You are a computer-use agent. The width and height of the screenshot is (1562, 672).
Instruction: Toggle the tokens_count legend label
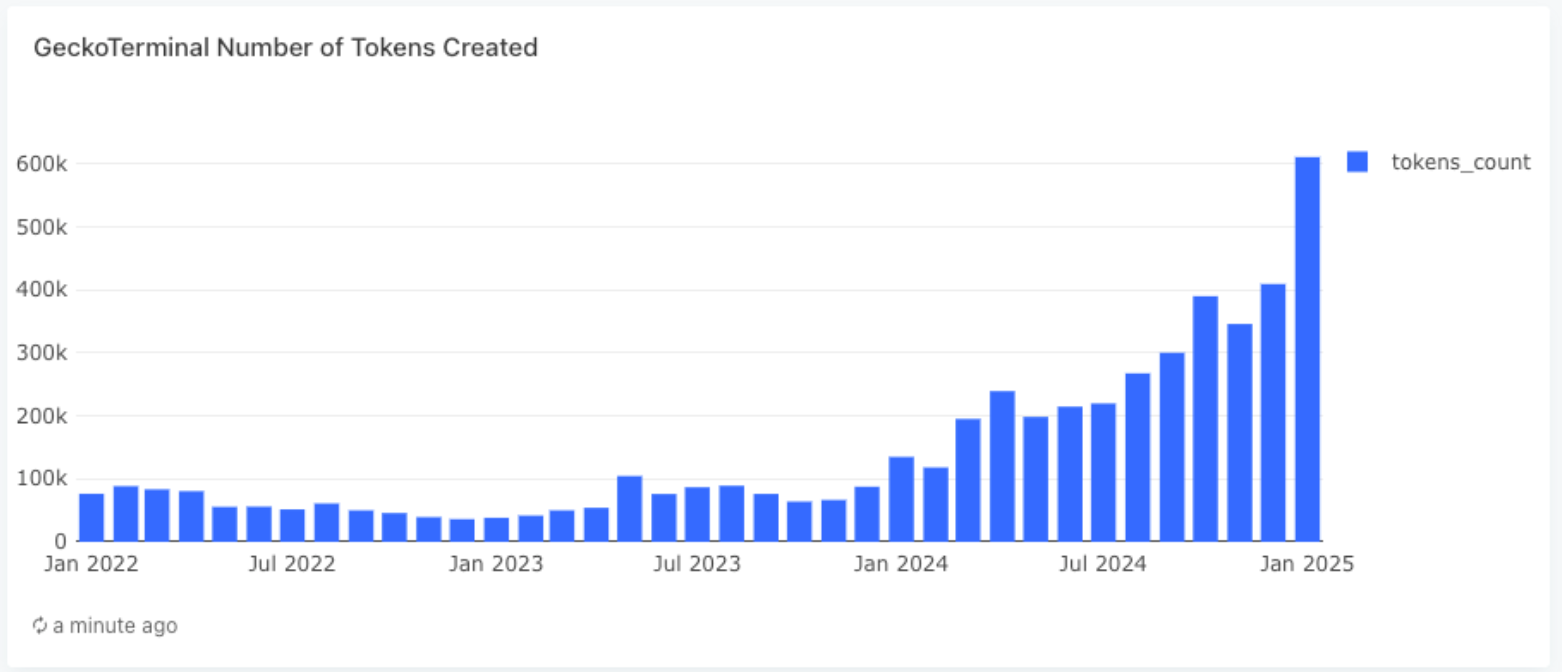tap(1460, 163)
